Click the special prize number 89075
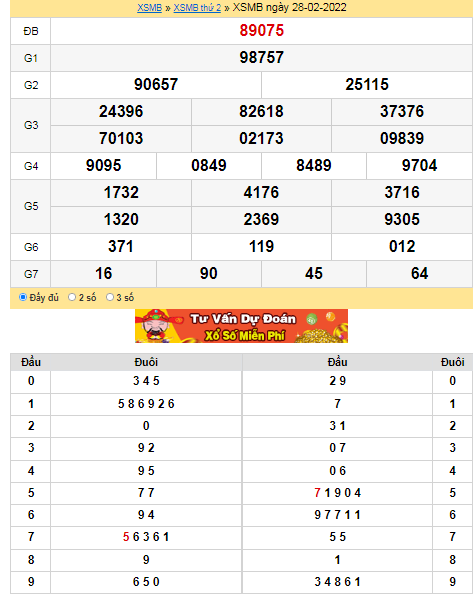Image resolution: width=476 pixels, height=596 pixels. click(x=262, y=30)
